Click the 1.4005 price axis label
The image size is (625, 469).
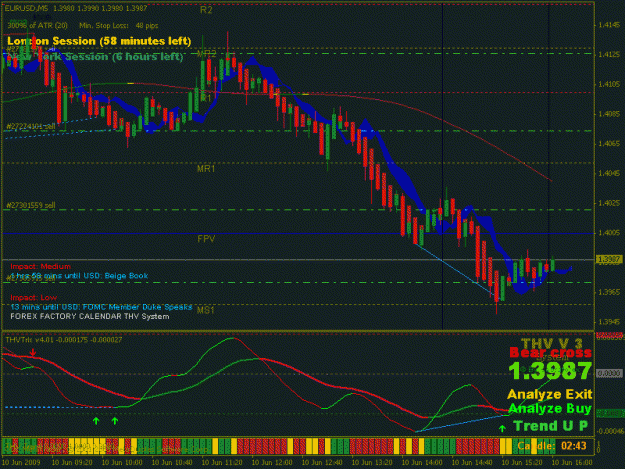point(609,233)
